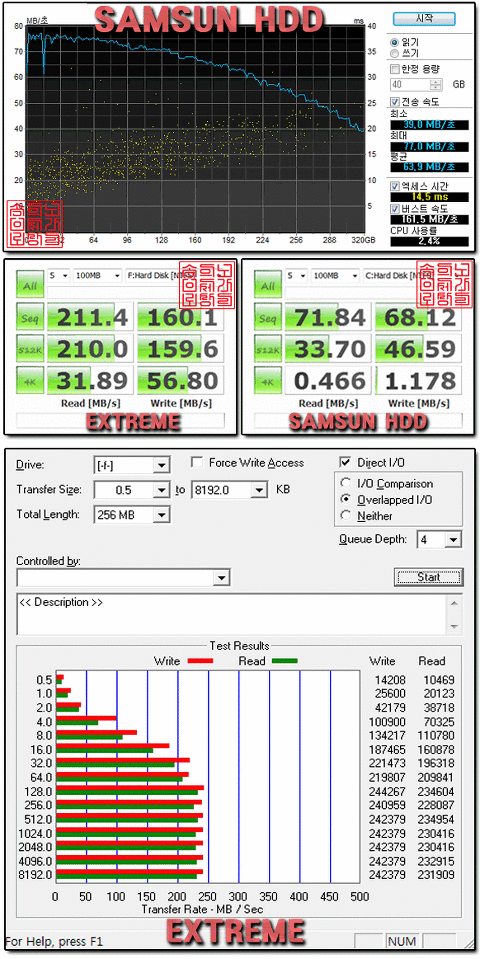Toggle the Direct I/O checkbox
The height and width of the screenshot is (959, 480).
[345, 463]
